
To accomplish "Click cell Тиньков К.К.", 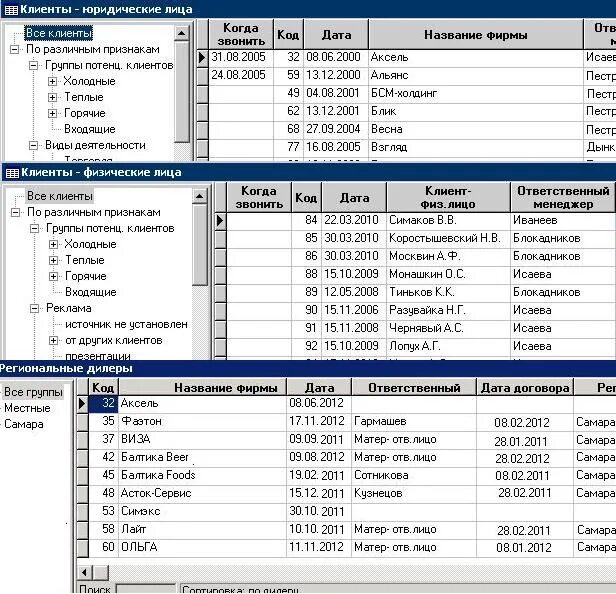I will click(448, 292).
